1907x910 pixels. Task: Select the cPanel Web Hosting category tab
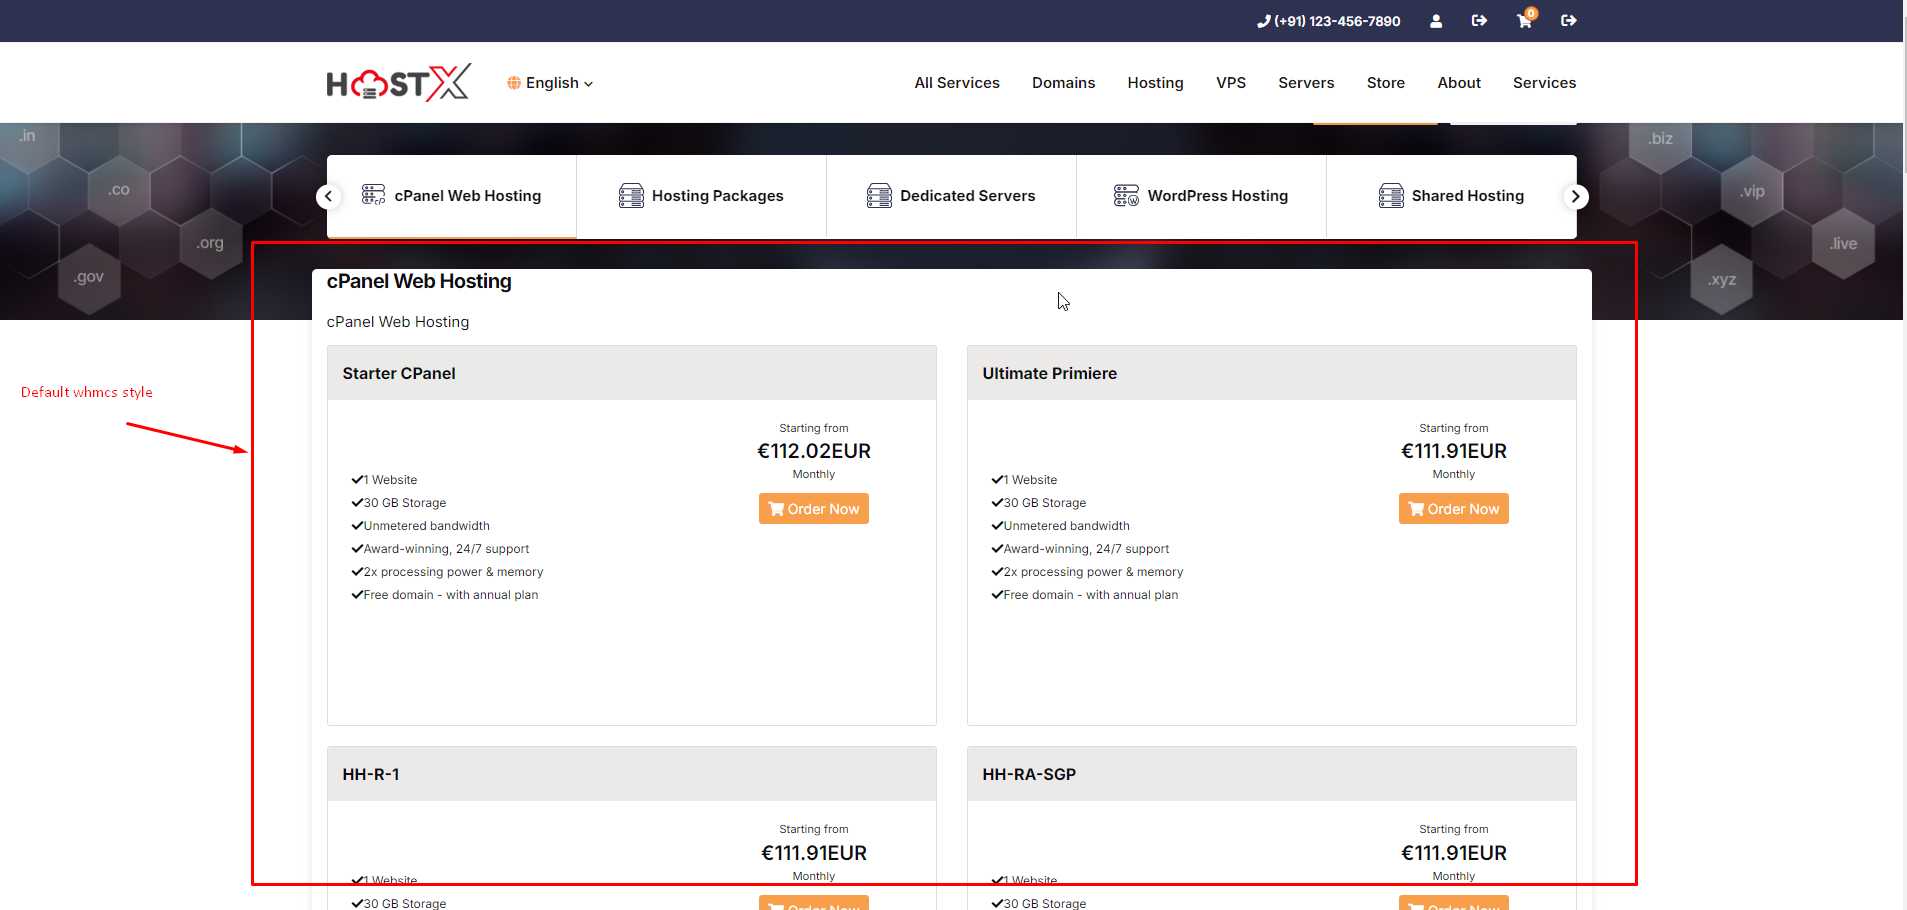tap(452, 196)
